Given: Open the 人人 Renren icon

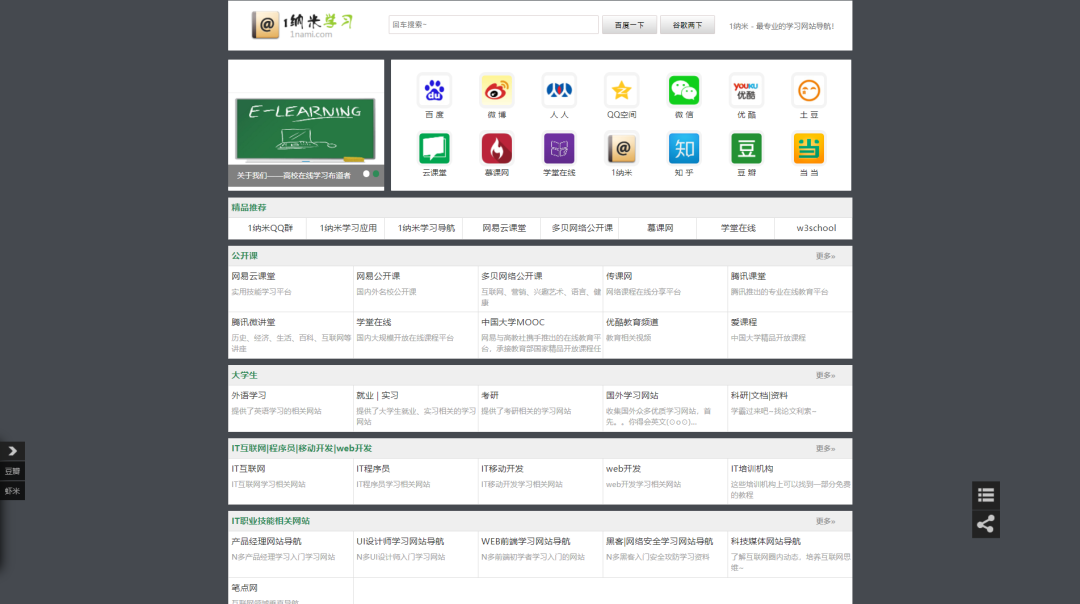Looking at the screenshot, I should tap(559, 90).
